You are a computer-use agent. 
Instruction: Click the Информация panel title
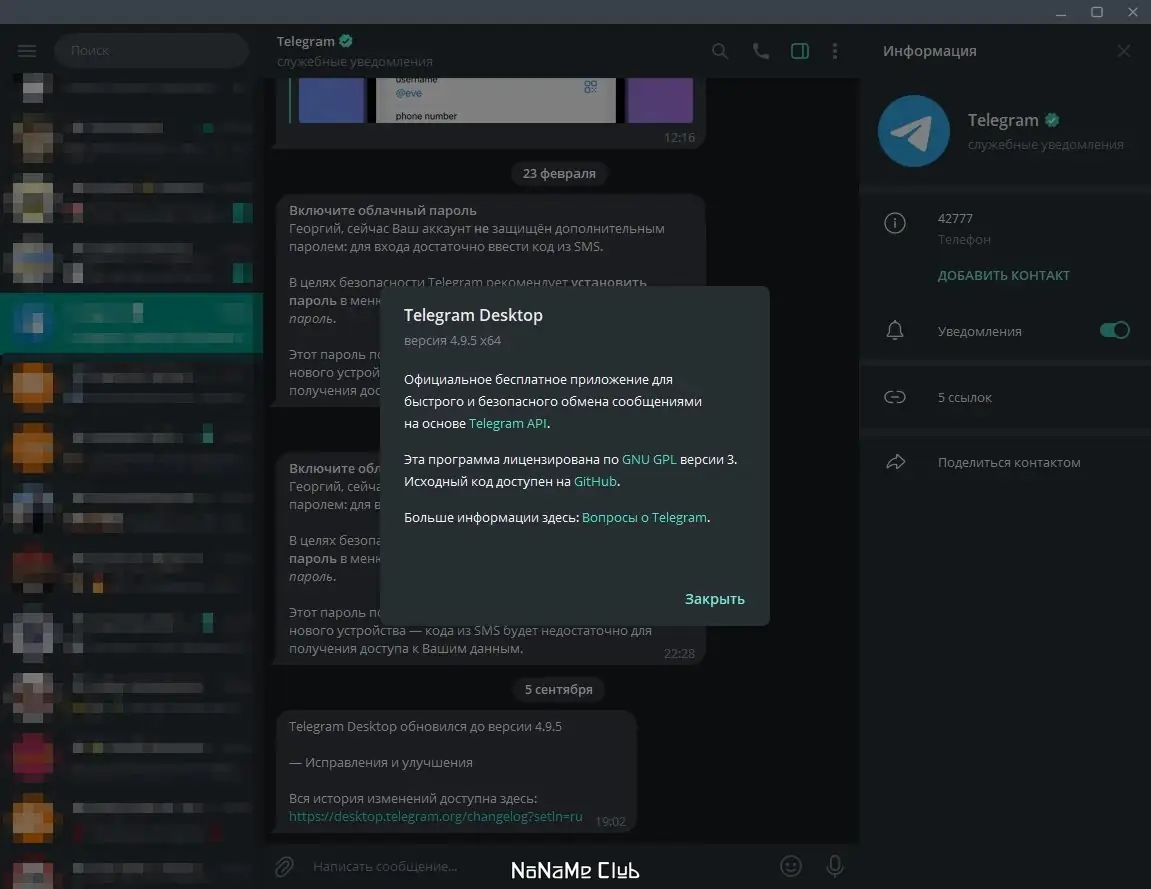[x=929, y=51]
